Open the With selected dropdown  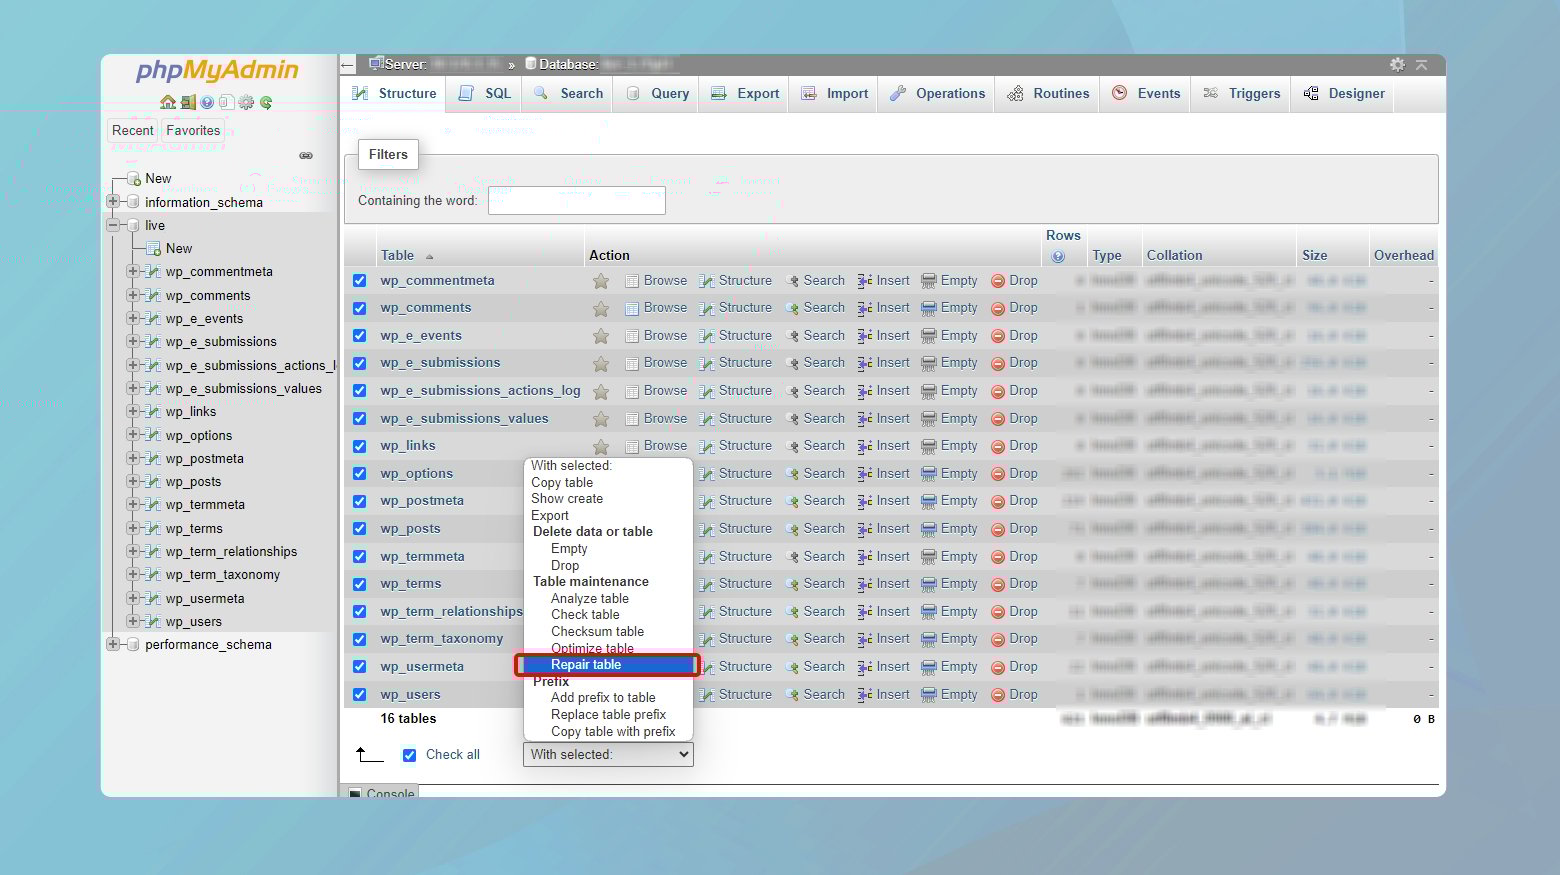608,755
